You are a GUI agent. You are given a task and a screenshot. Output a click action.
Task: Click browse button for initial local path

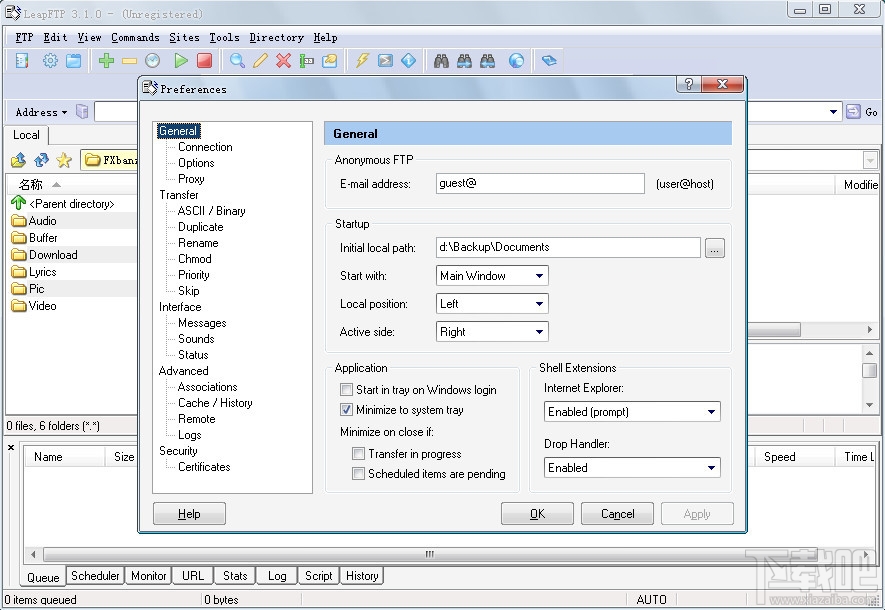pyautogui.click(x=715, y=248)
